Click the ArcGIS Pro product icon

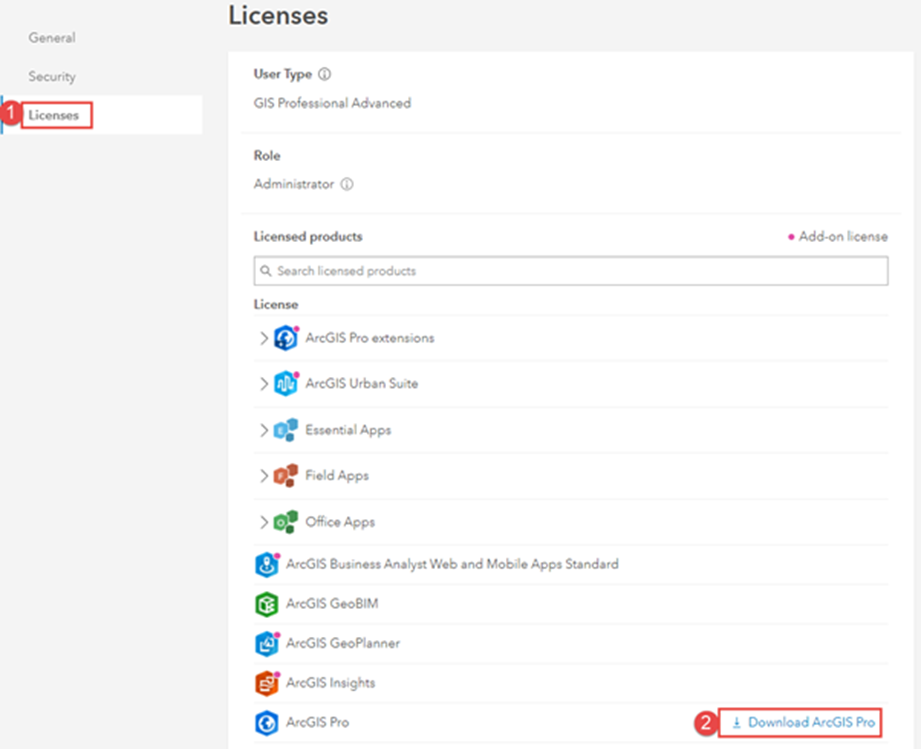(266, 722)
